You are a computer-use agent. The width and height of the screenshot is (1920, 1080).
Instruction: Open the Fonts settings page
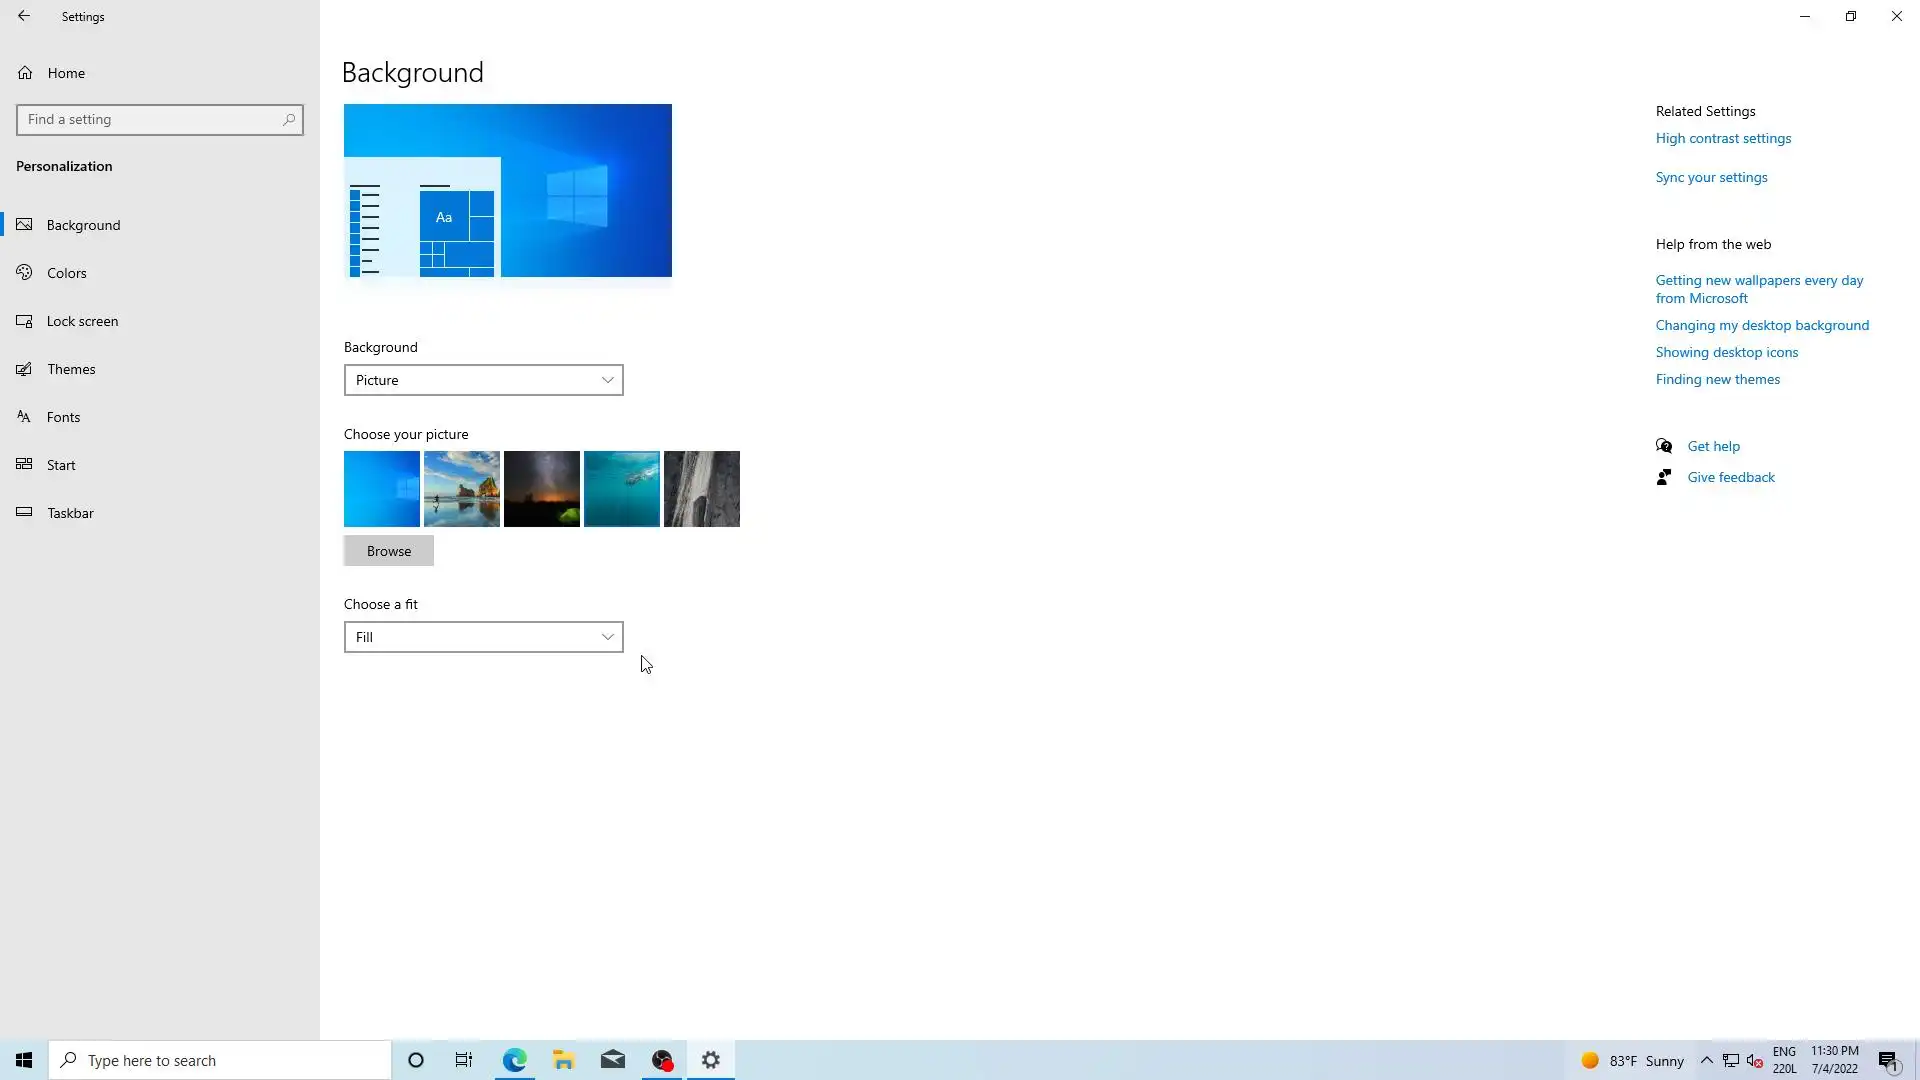pyautogui.click(x=63, y=417)
